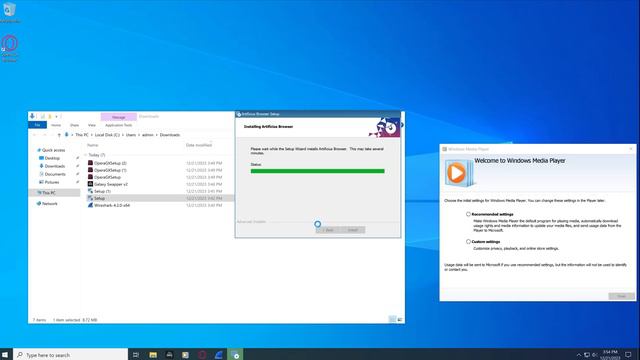Open the notification center
Viewport: 640px width, 360px height.
tap(628, 355)
